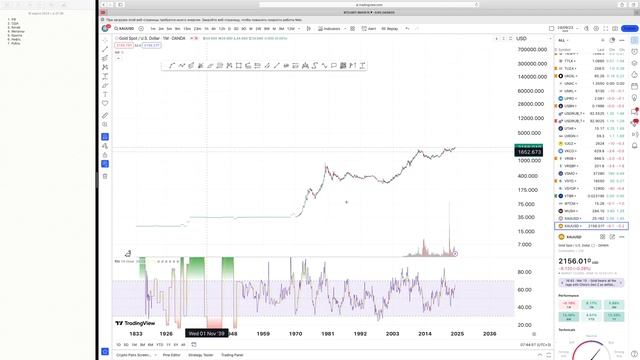Click the heart icons tool in left toolbar

point(105,104)
